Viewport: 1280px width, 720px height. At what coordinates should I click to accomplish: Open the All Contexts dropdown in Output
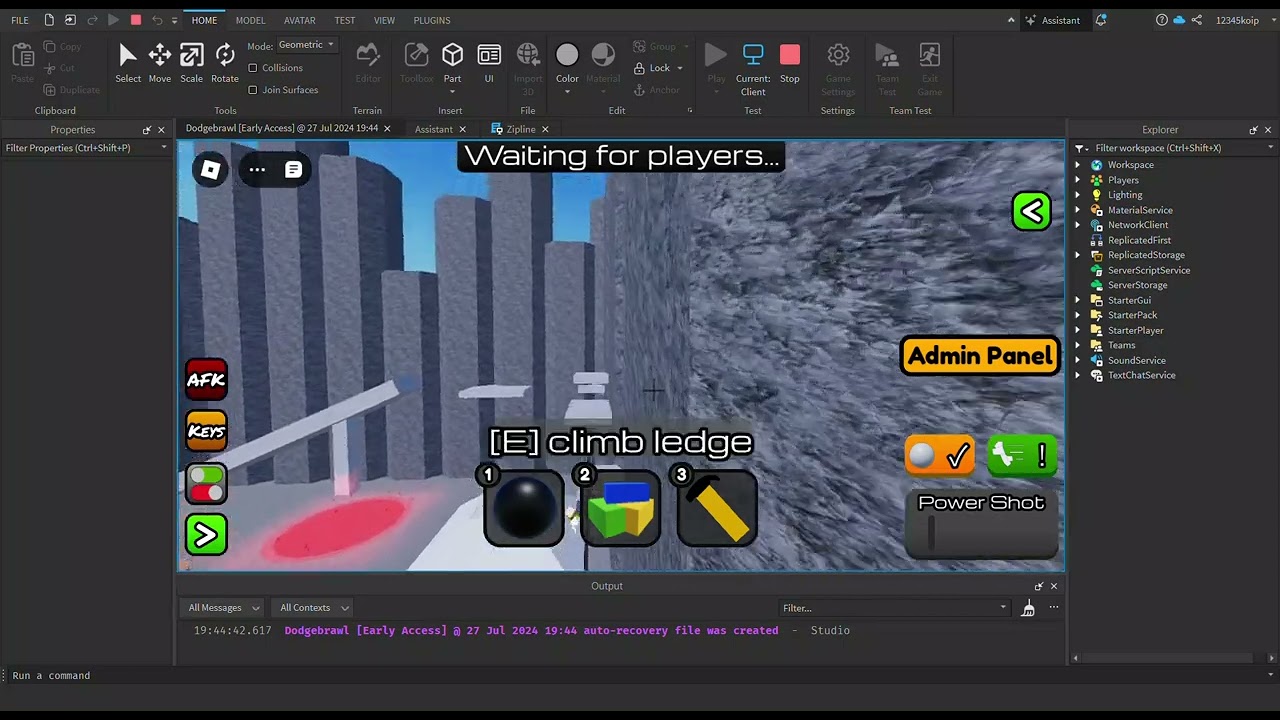click(x=314, y=608)
